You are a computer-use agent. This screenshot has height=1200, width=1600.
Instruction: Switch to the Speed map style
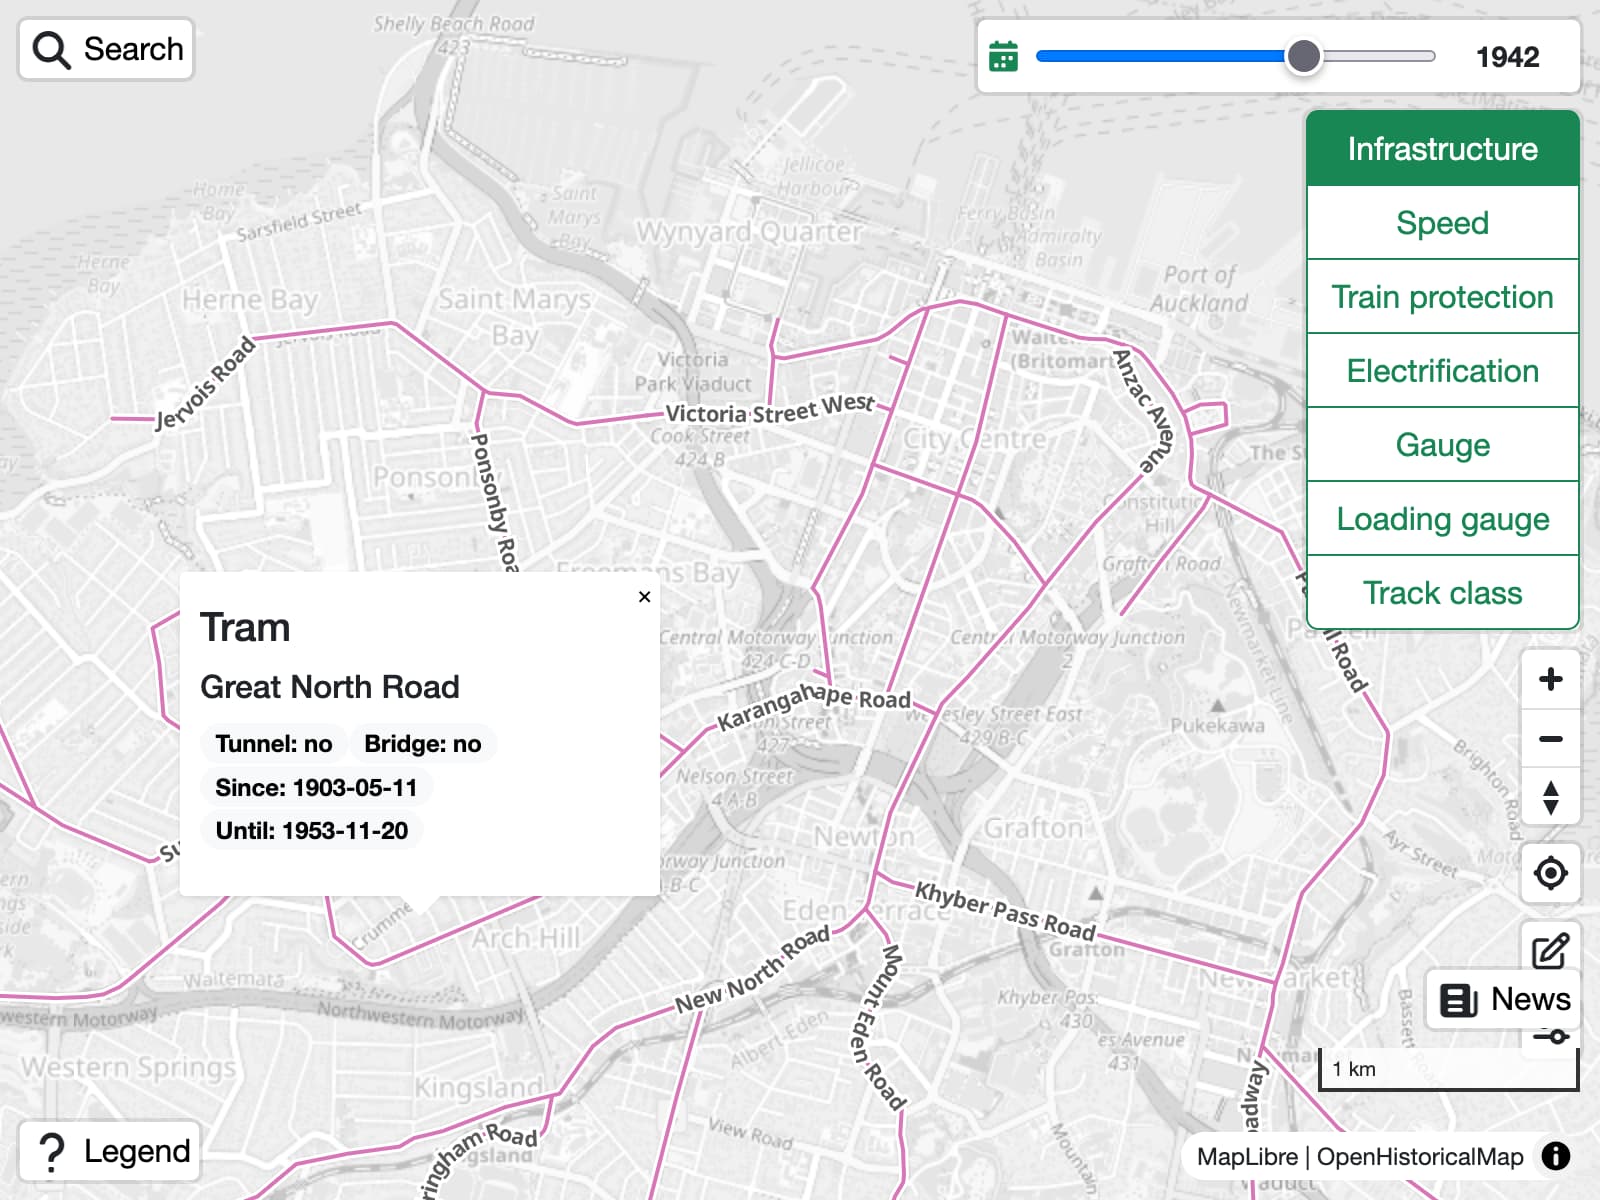pos(1442,223)
